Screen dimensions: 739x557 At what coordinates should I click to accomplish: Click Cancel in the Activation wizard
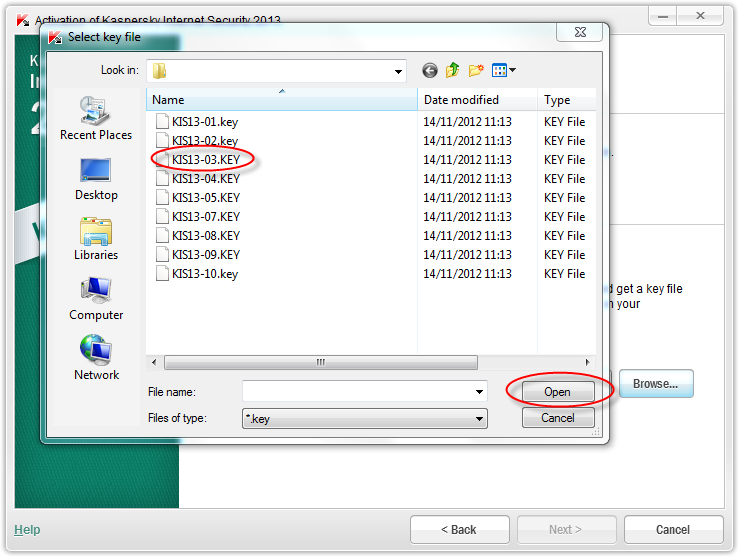tap(673, 530)
